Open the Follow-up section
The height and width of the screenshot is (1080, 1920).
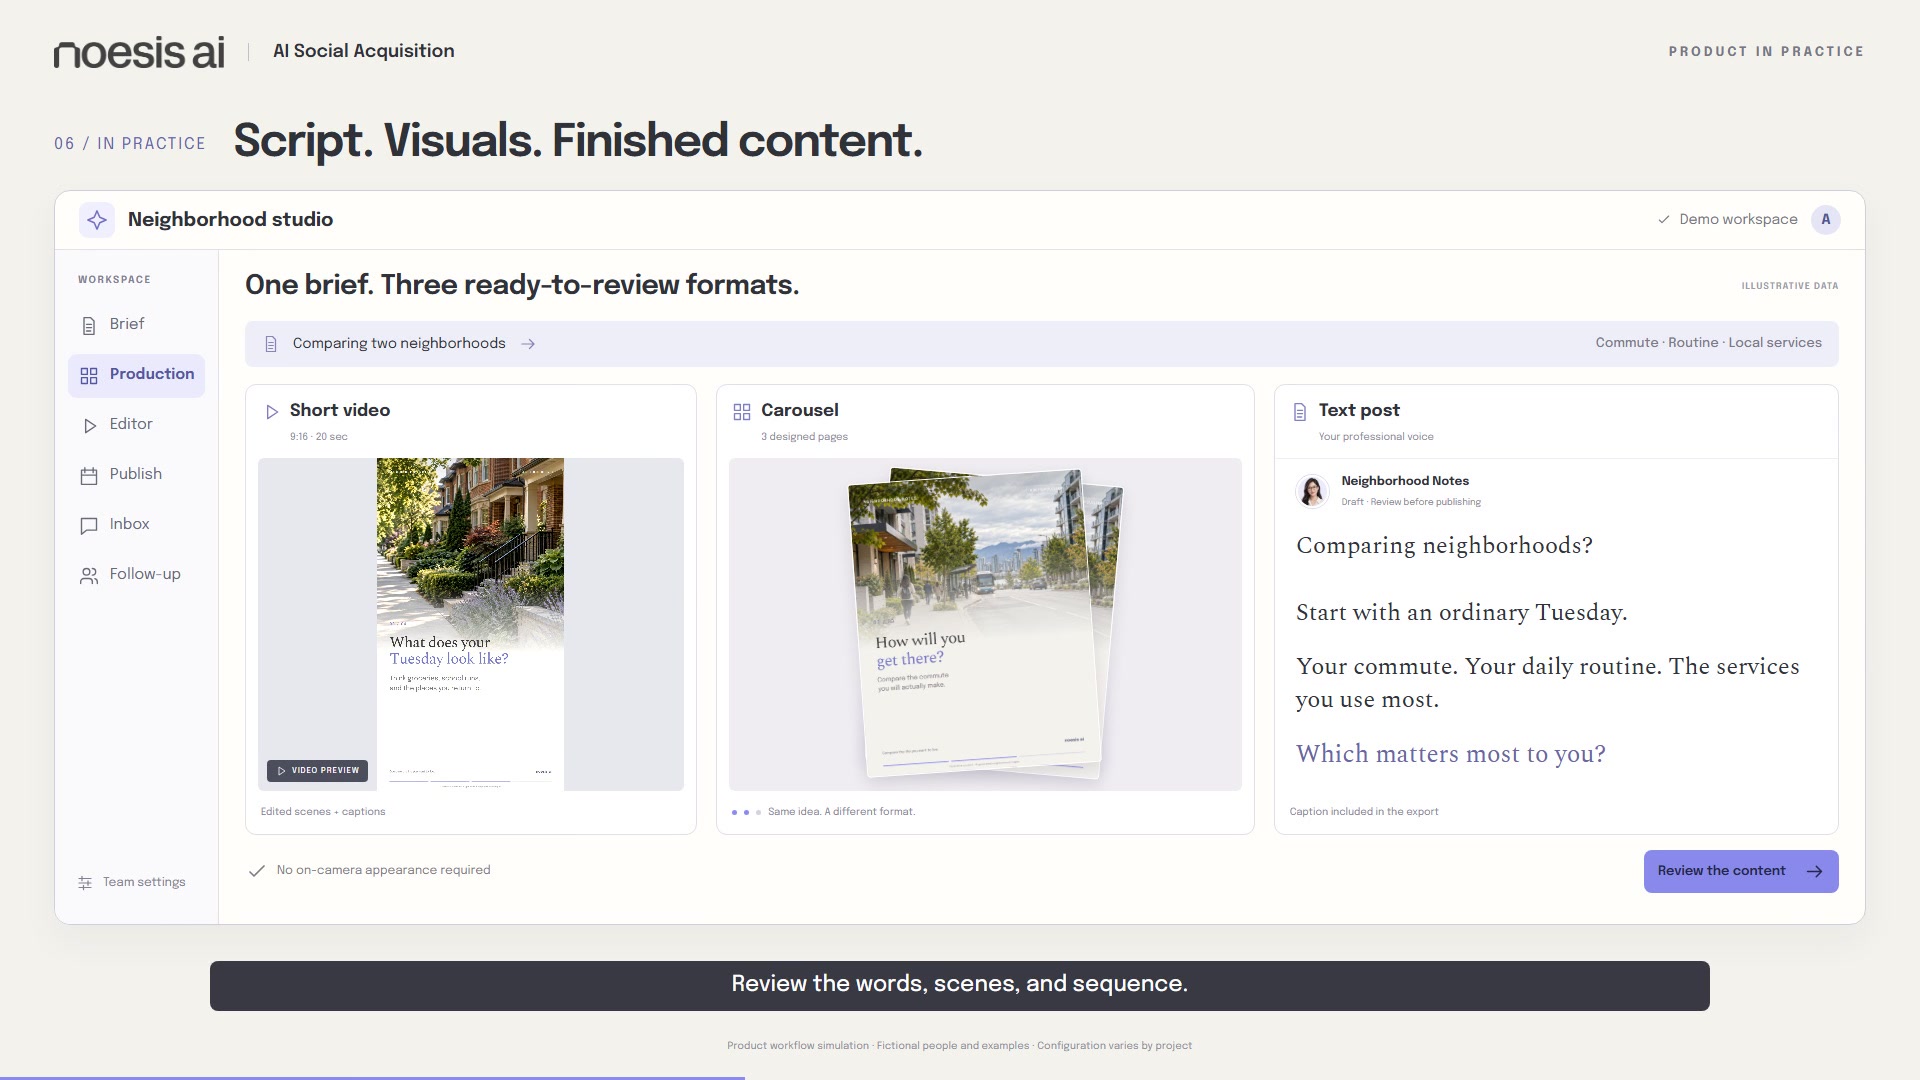pyautogui.click(x=136, y=574)
